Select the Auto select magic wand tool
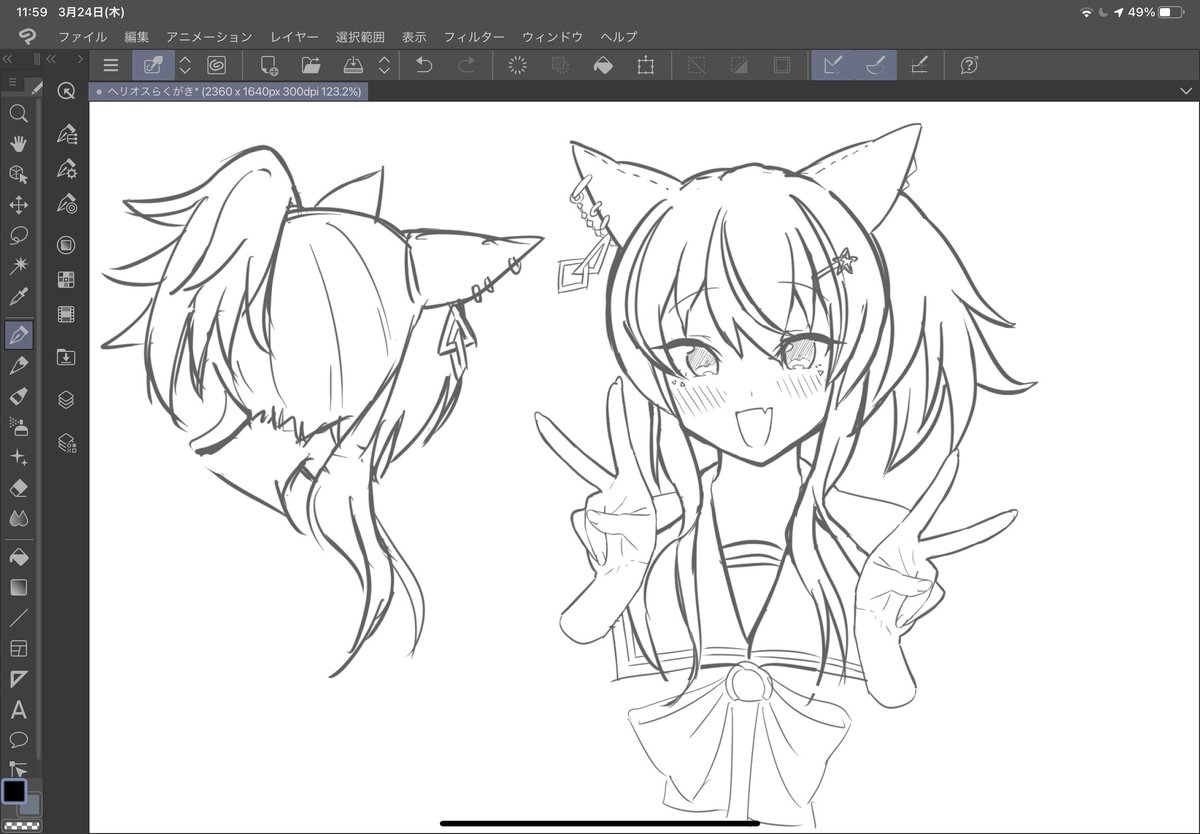 [x=18, y=266]
